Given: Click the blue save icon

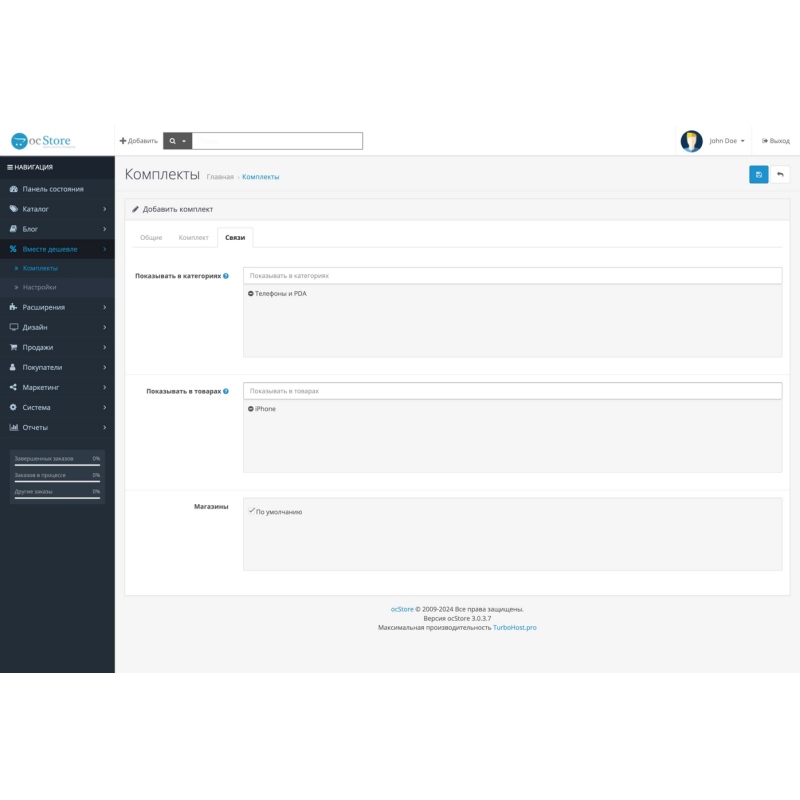Looking at the screenshot, I should [x=759, y=174].
